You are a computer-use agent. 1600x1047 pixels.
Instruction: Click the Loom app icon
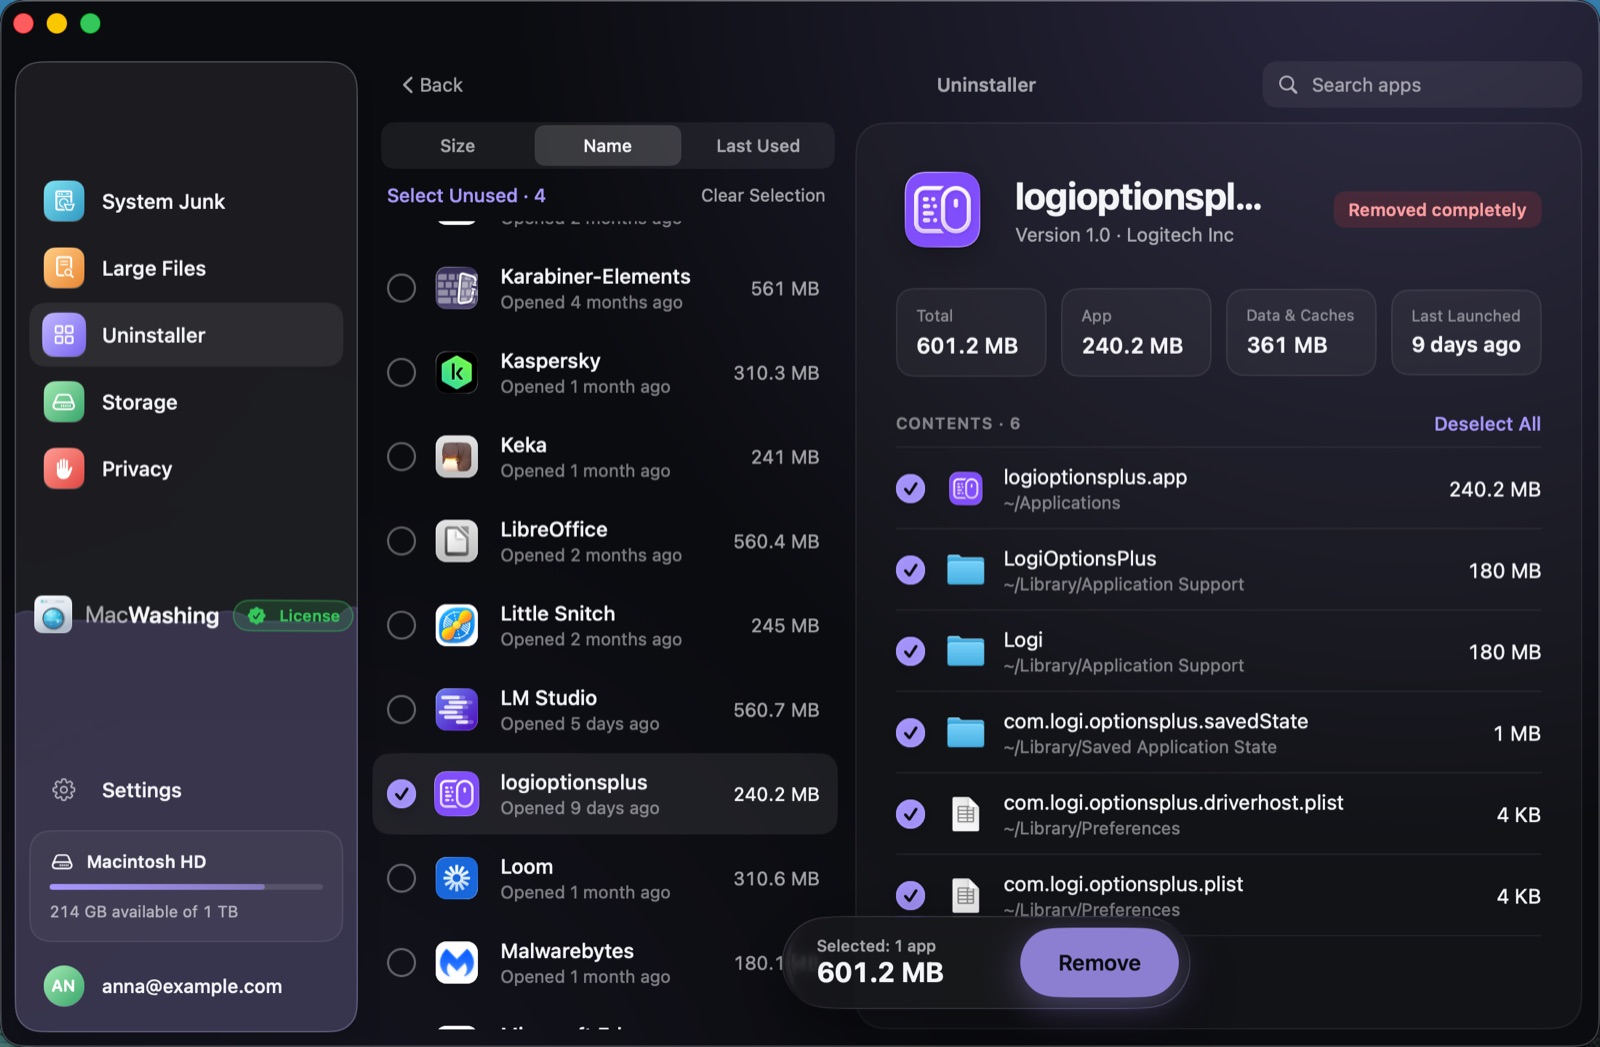tap(457, 878)
